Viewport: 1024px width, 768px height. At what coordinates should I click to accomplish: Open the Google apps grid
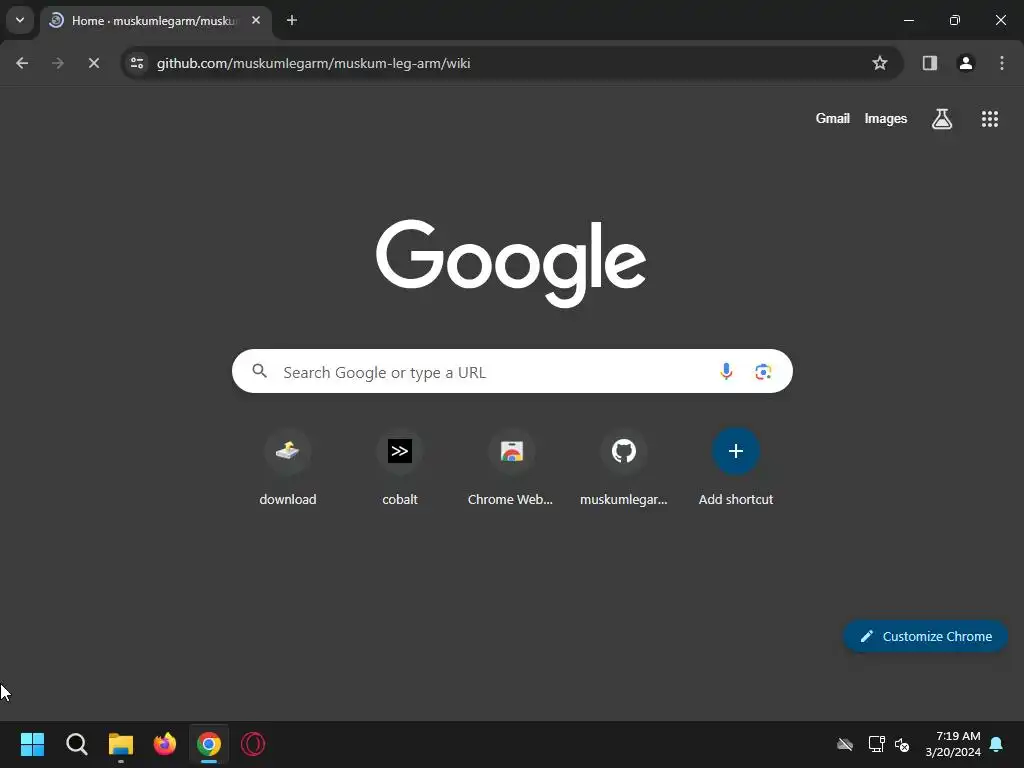click(x=989, y=119)
